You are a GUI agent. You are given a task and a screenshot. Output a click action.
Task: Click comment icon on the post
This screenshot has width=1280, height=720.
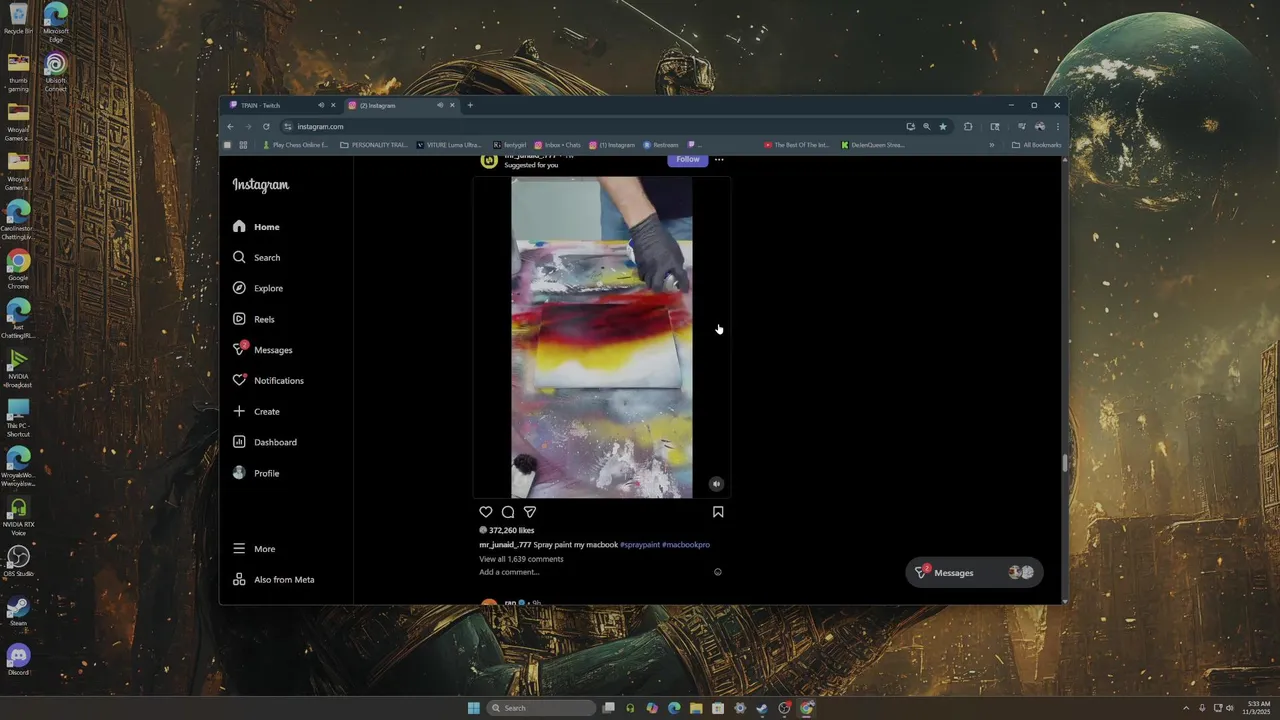point(508,512)
